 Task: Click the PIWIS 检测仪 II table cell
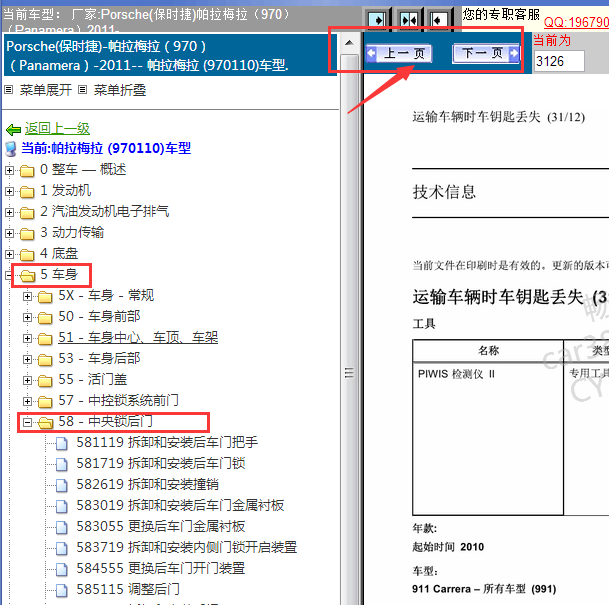pyautogui.click(x=488, y=439)
